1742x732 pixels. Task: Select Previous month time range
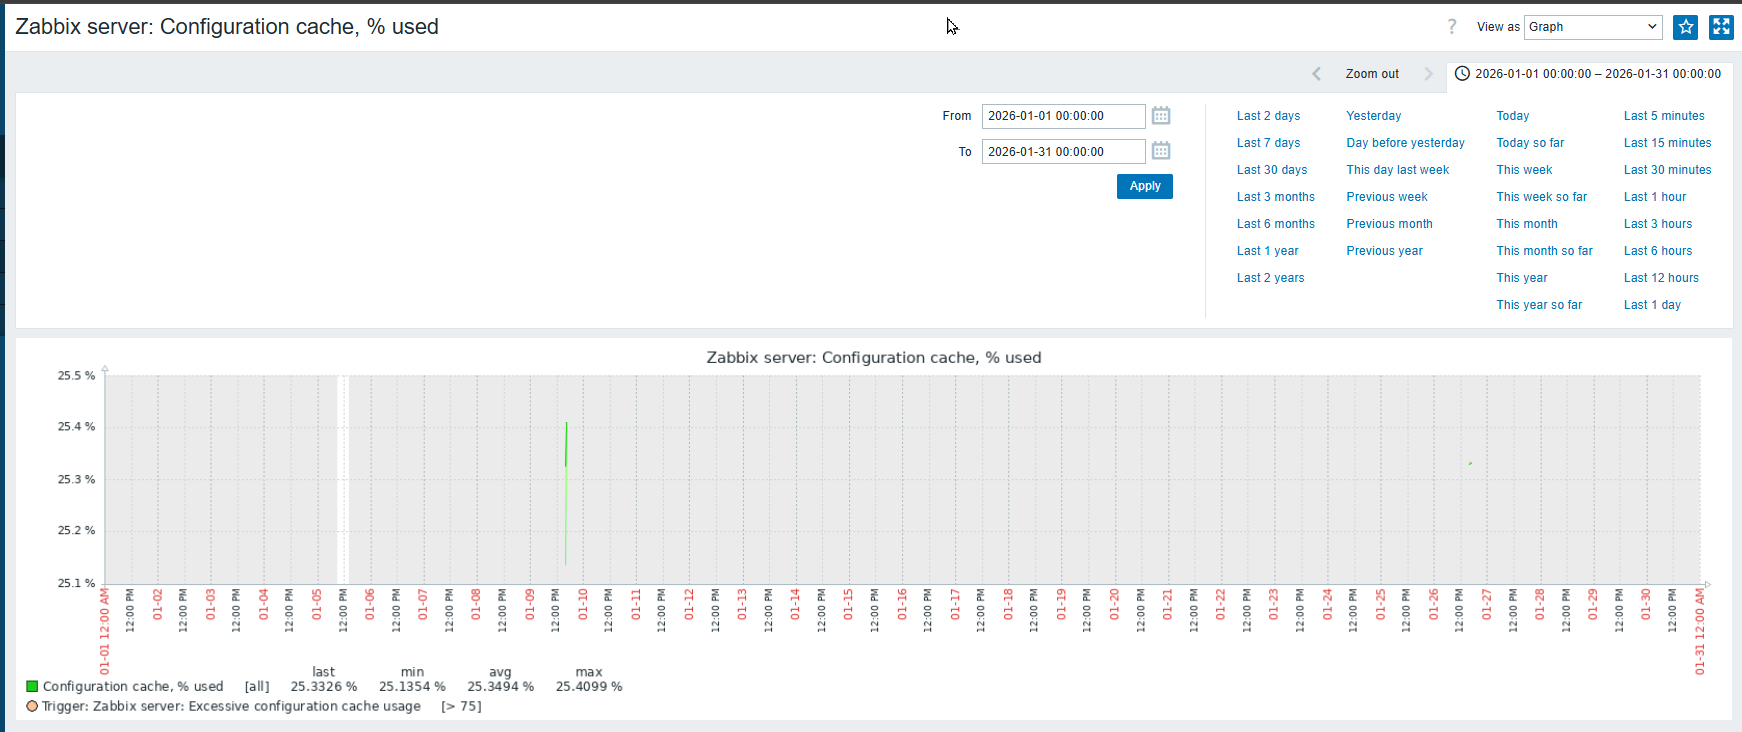click(1389, 224)
